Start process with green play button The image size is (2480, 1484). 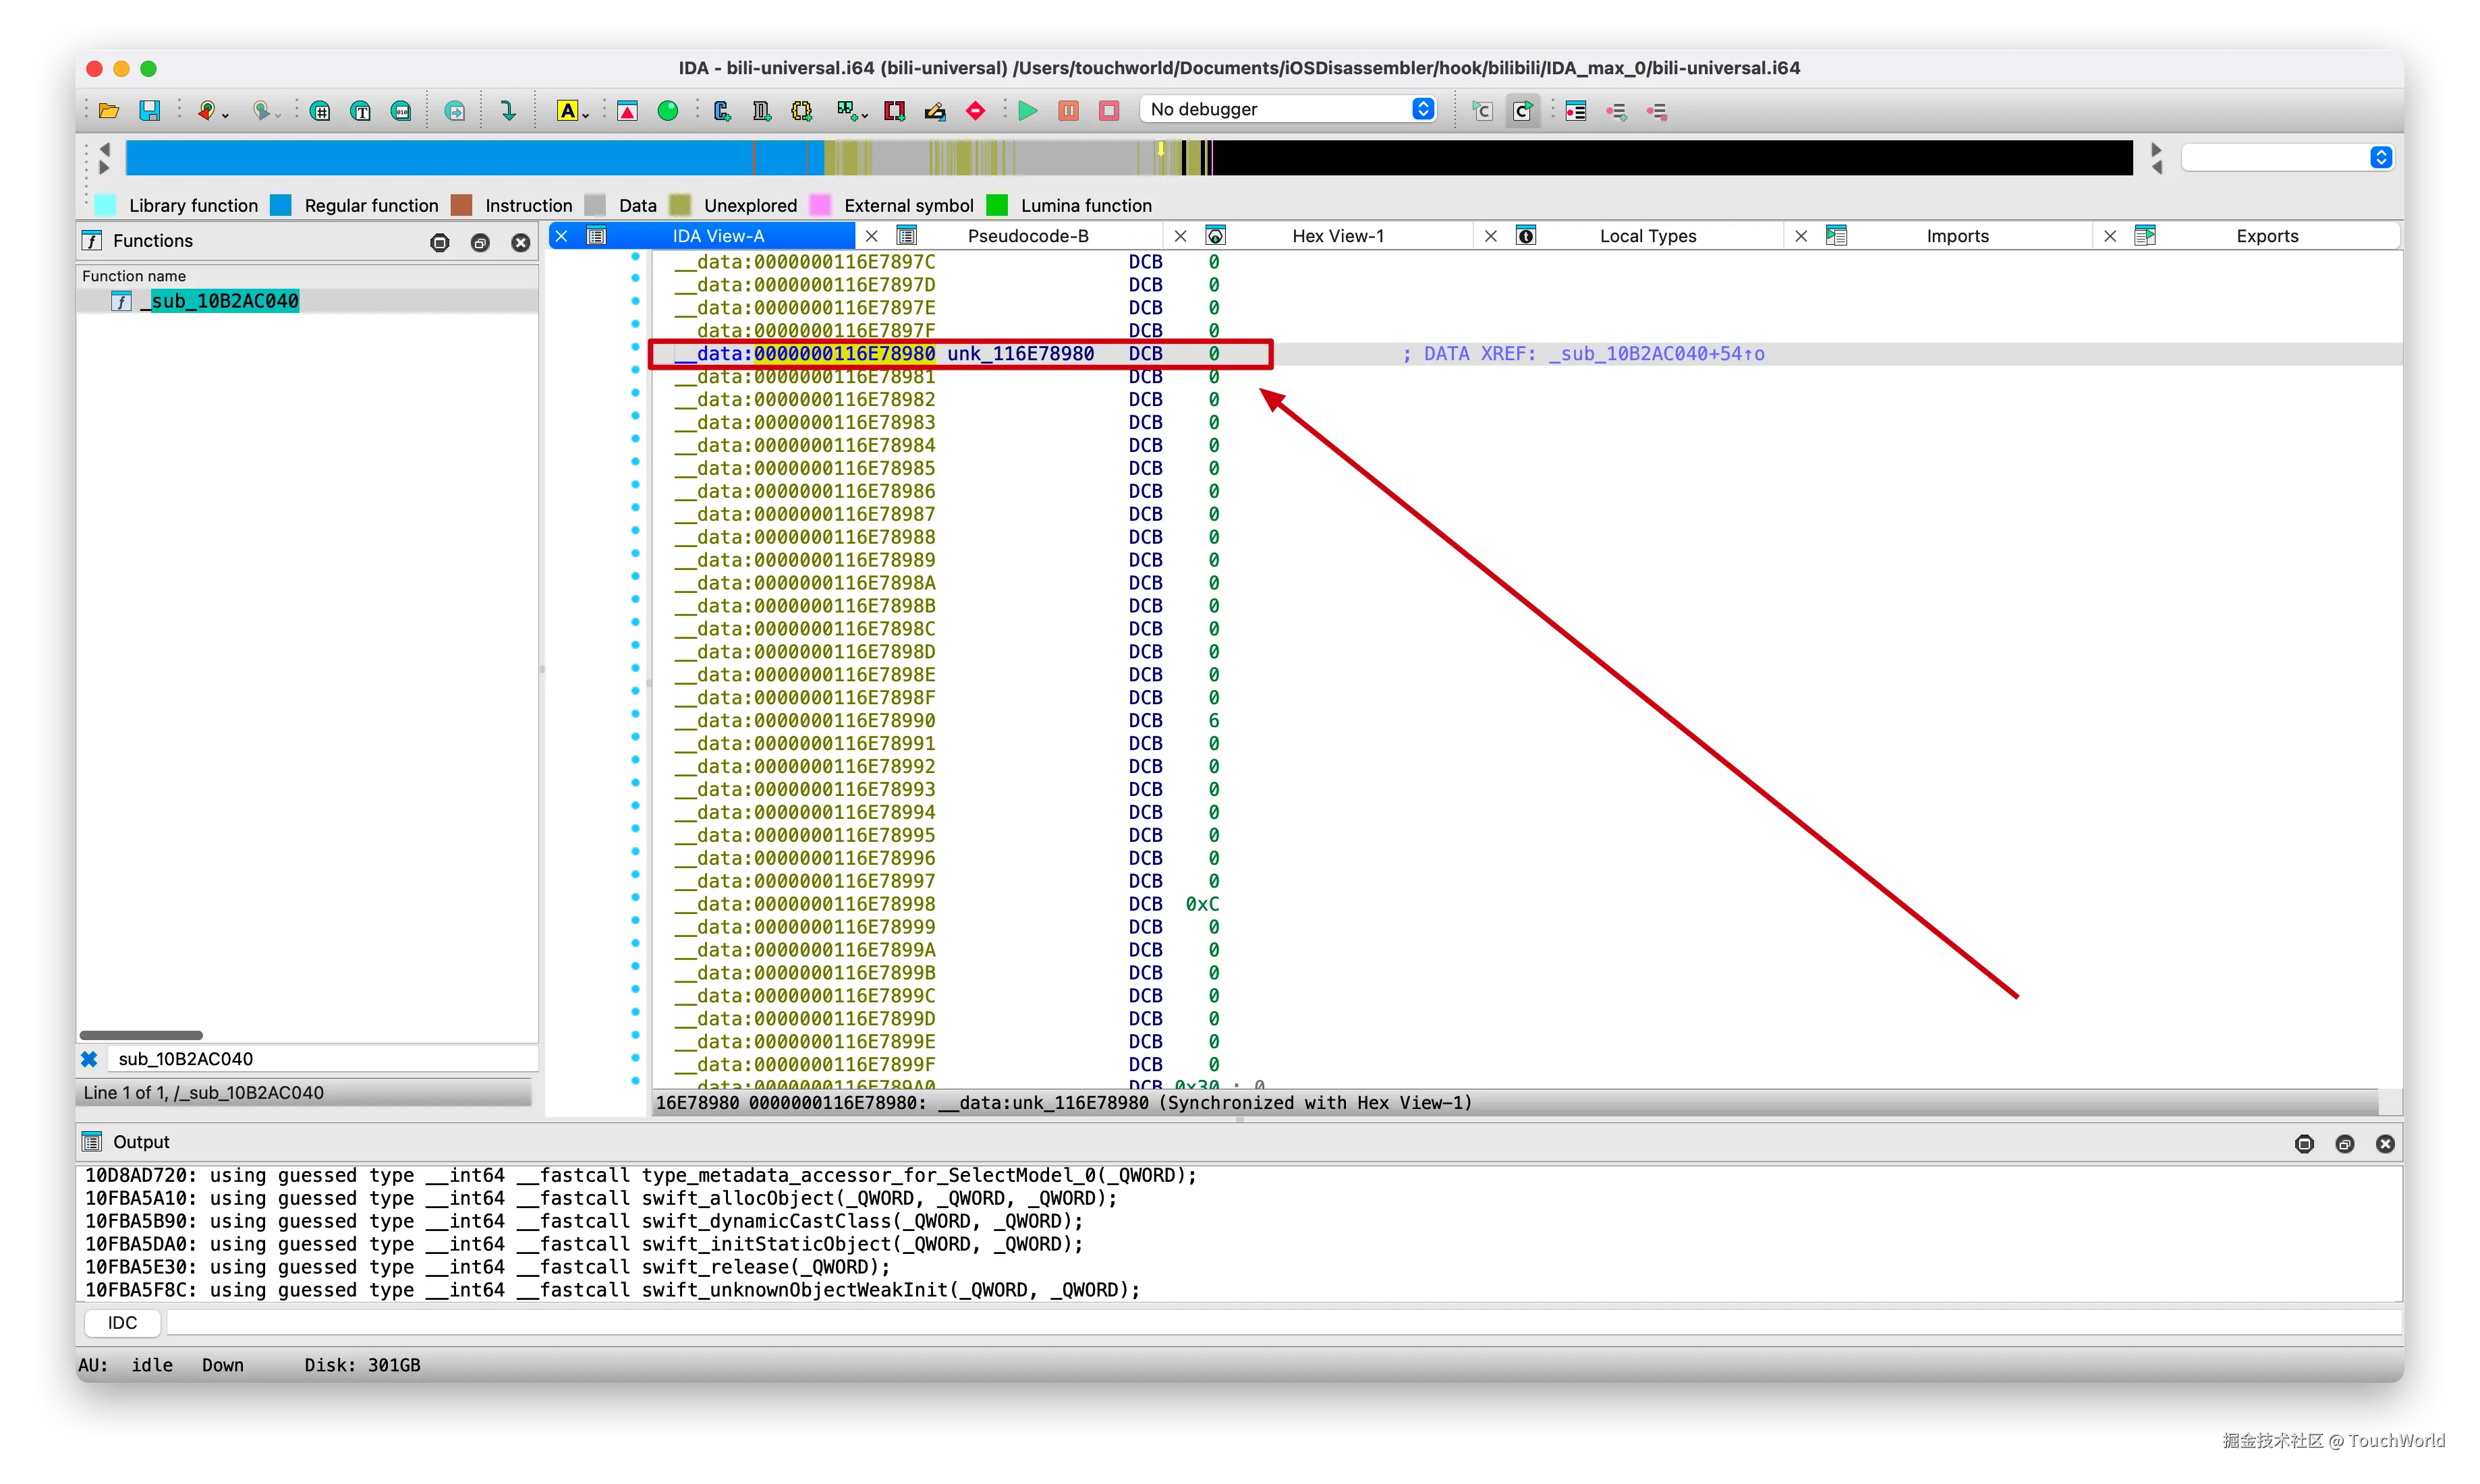click(1027, 110)
